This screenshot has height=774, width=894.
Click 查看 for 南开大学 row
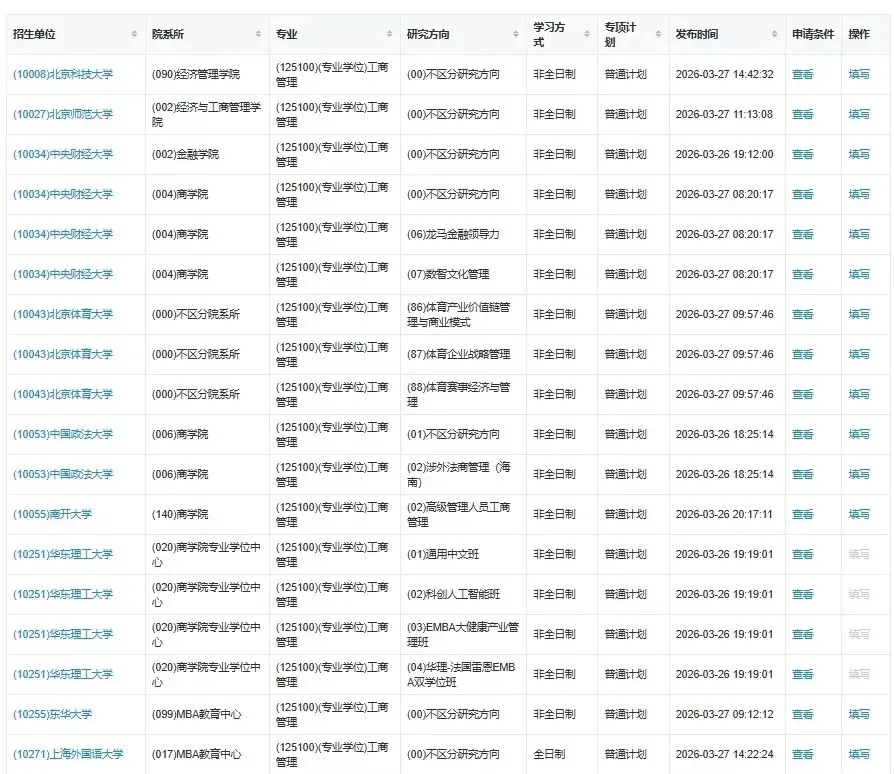coord(802,514)
